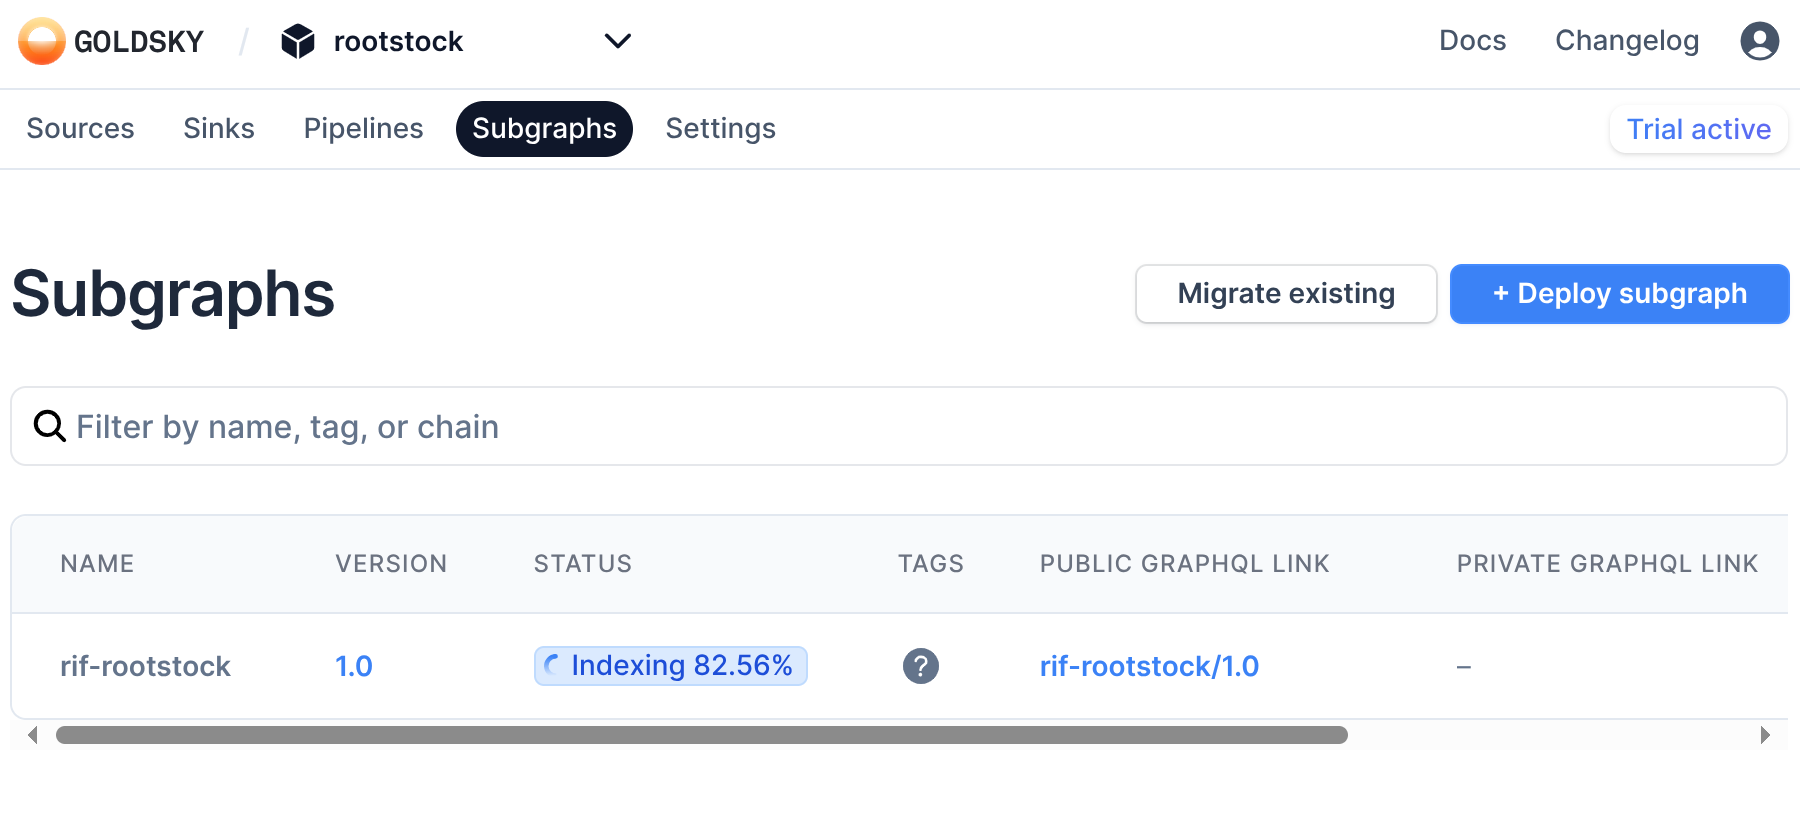Click the Goldsky sun logo icon
Screen dimensions: 1800x832
[x=41, y=41]
